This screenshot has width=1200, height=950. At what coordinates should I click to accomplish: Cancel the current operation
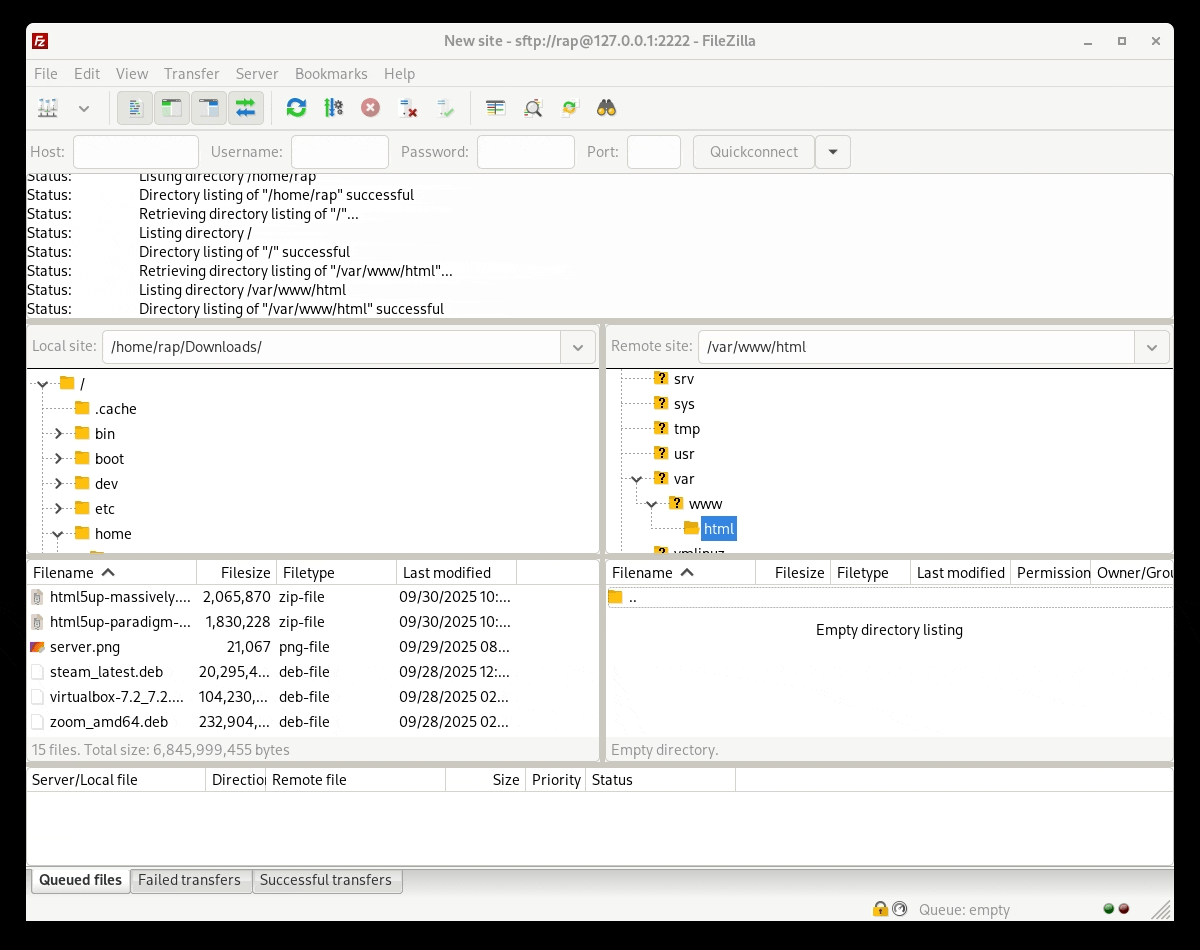[371, 108]
